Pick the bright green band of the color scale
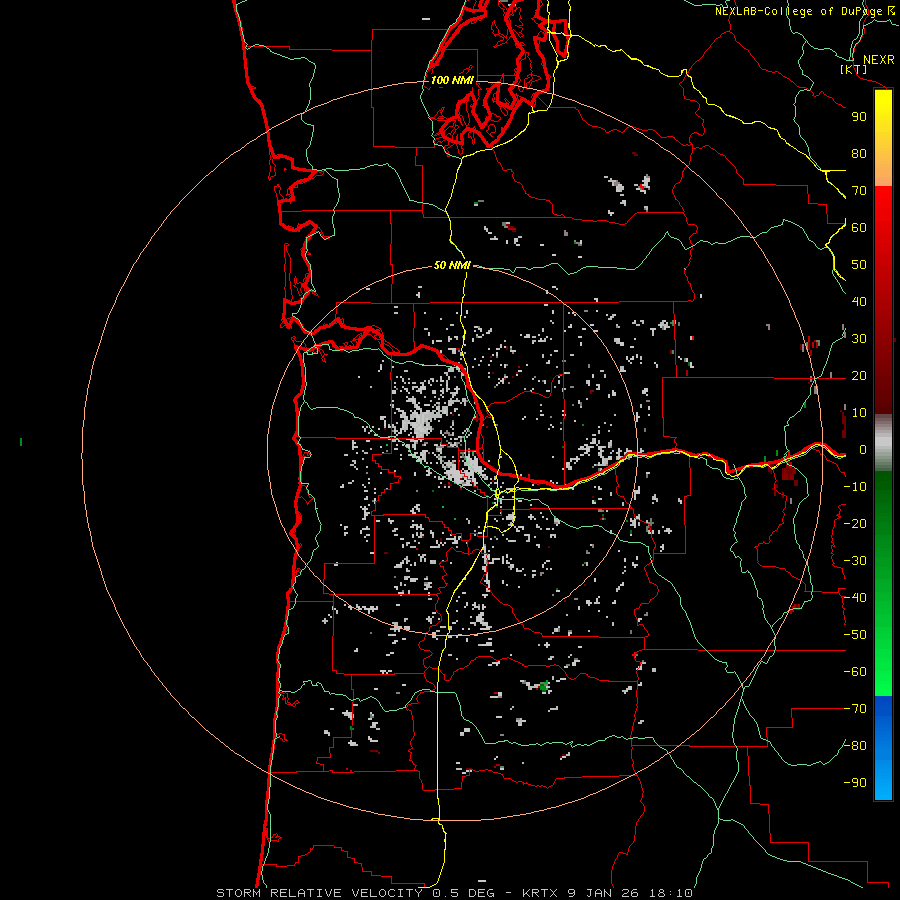This screenshot has width=900, height=900. 883,660
